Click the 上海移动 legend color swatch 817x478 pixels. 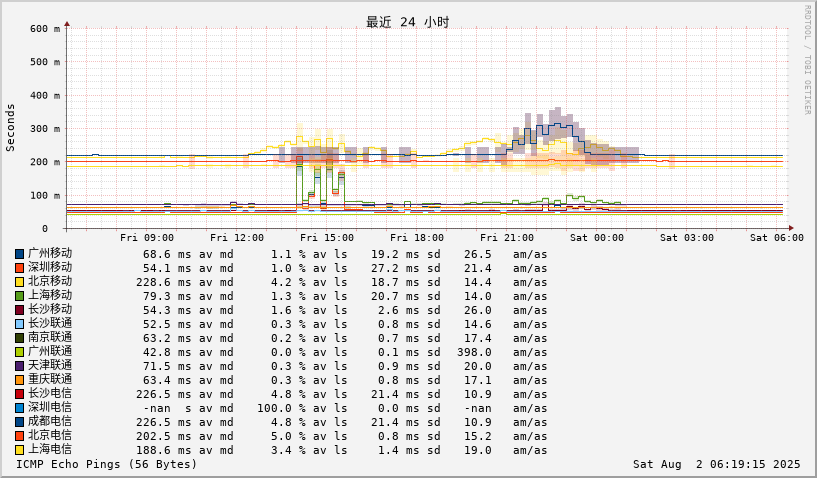(x=19, y=296)
